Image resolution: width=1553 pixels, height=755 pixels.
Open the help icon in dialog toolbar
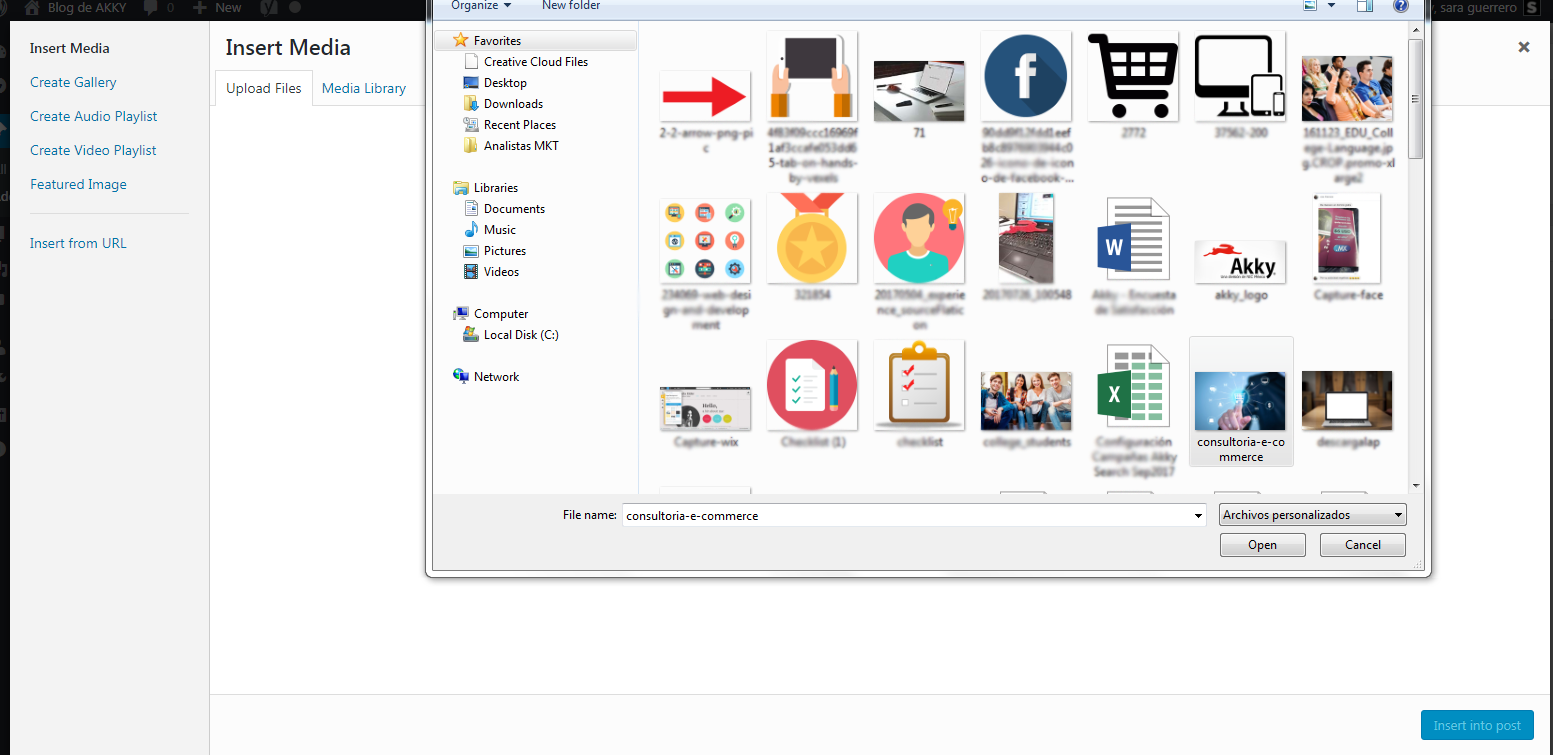[1400, 6]
